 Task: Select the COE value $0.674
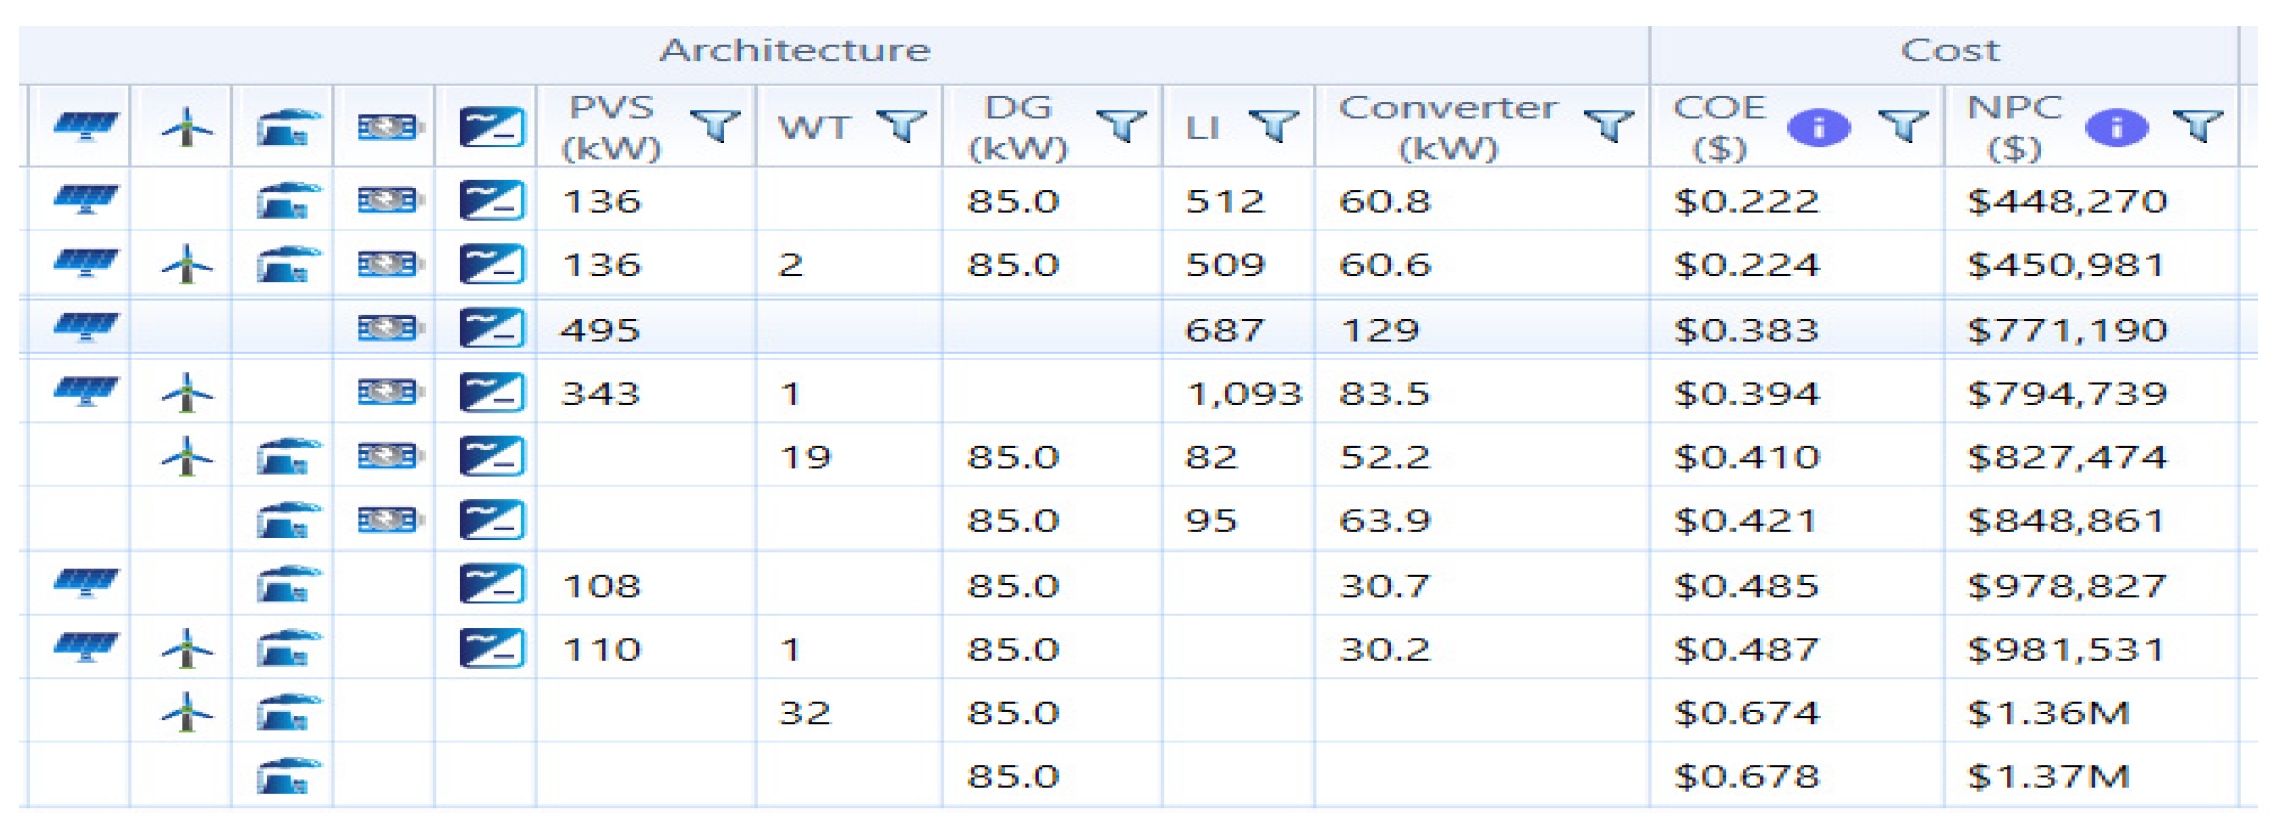(1746, 713)
